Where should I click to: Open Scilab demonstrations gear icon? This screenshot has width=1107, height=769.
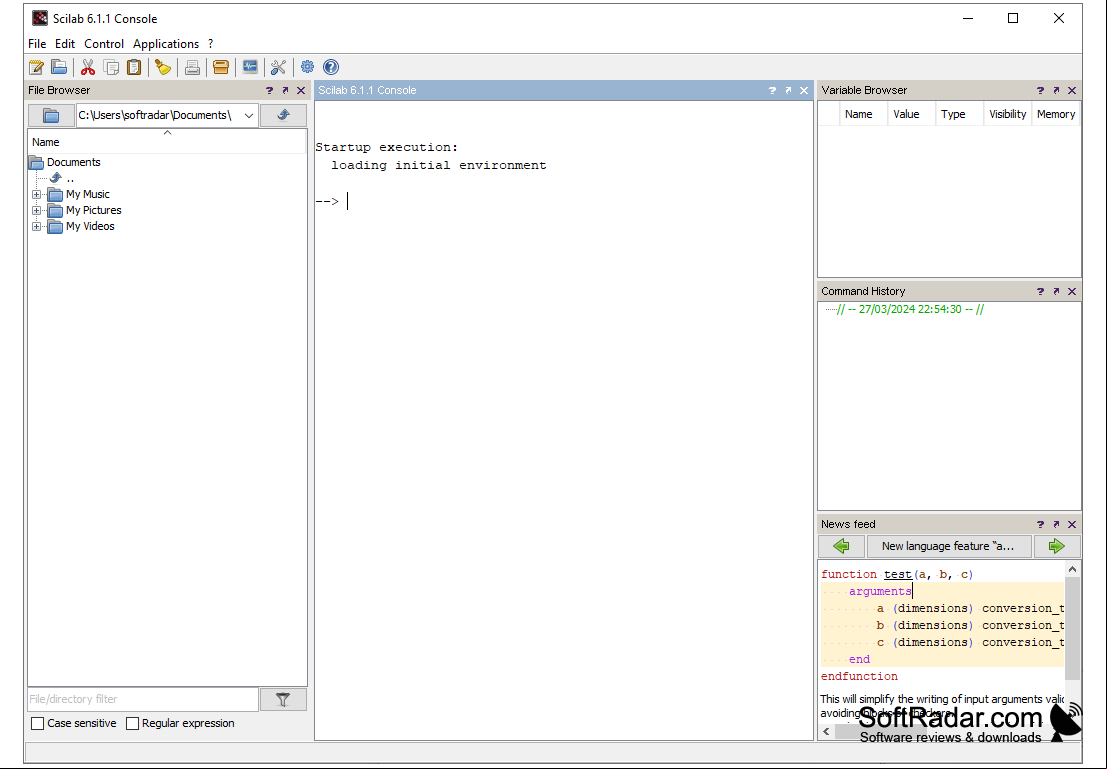point(307,67)
